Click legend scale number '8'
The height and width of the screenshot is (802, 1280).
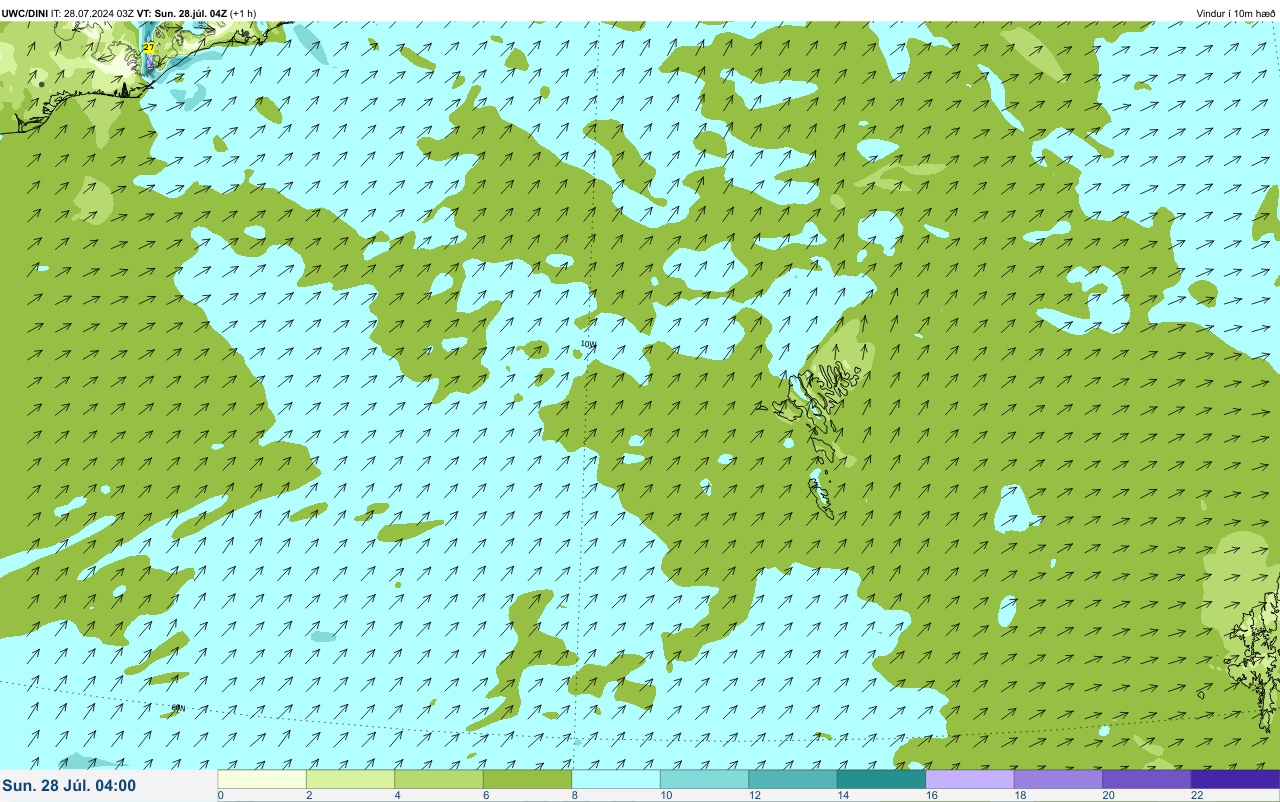click(x=574, y=795)
